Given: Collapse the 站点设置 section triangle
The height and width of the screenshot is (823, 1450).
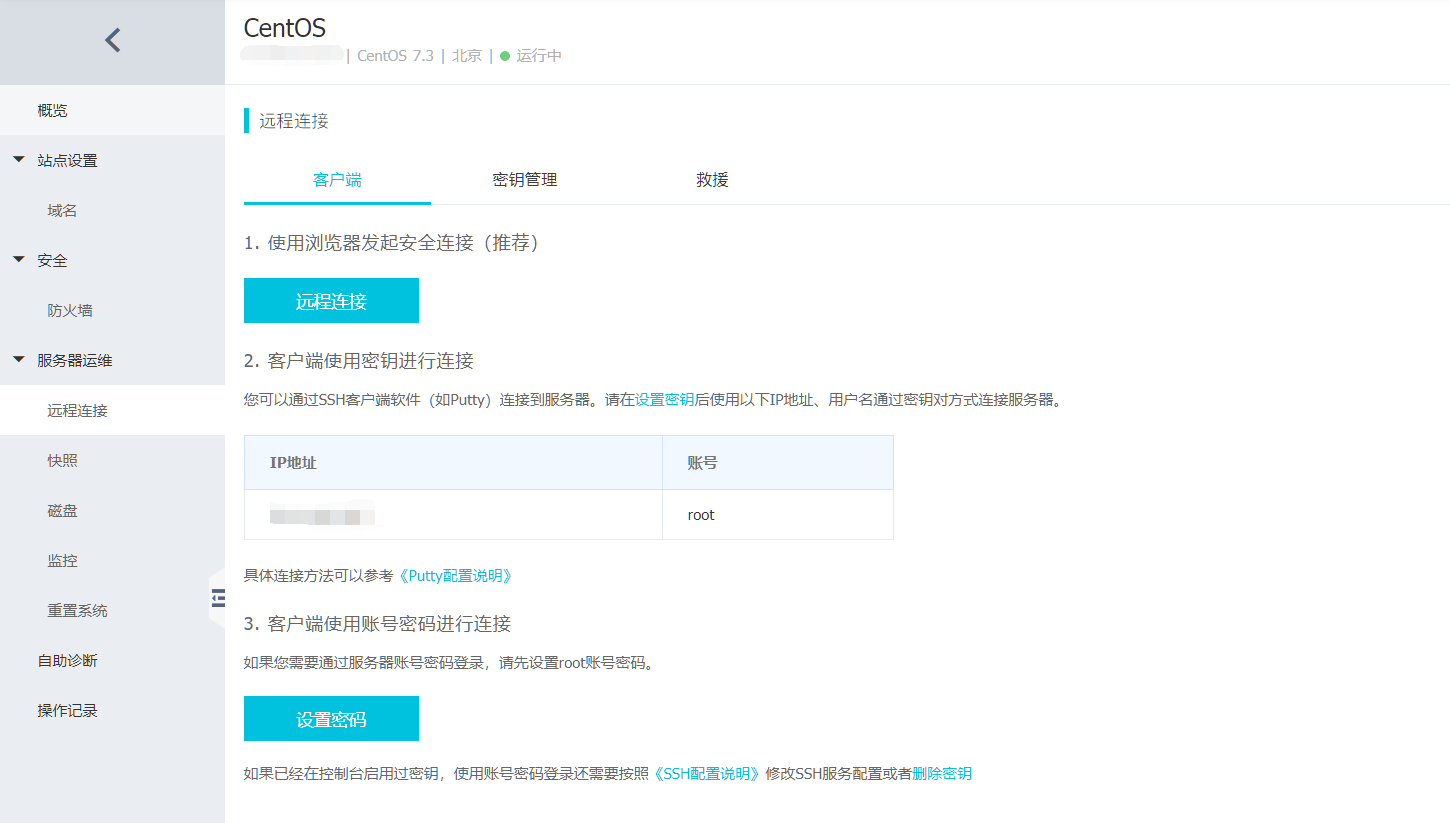Looking at the screenshot, I should (x=18, y=160).
